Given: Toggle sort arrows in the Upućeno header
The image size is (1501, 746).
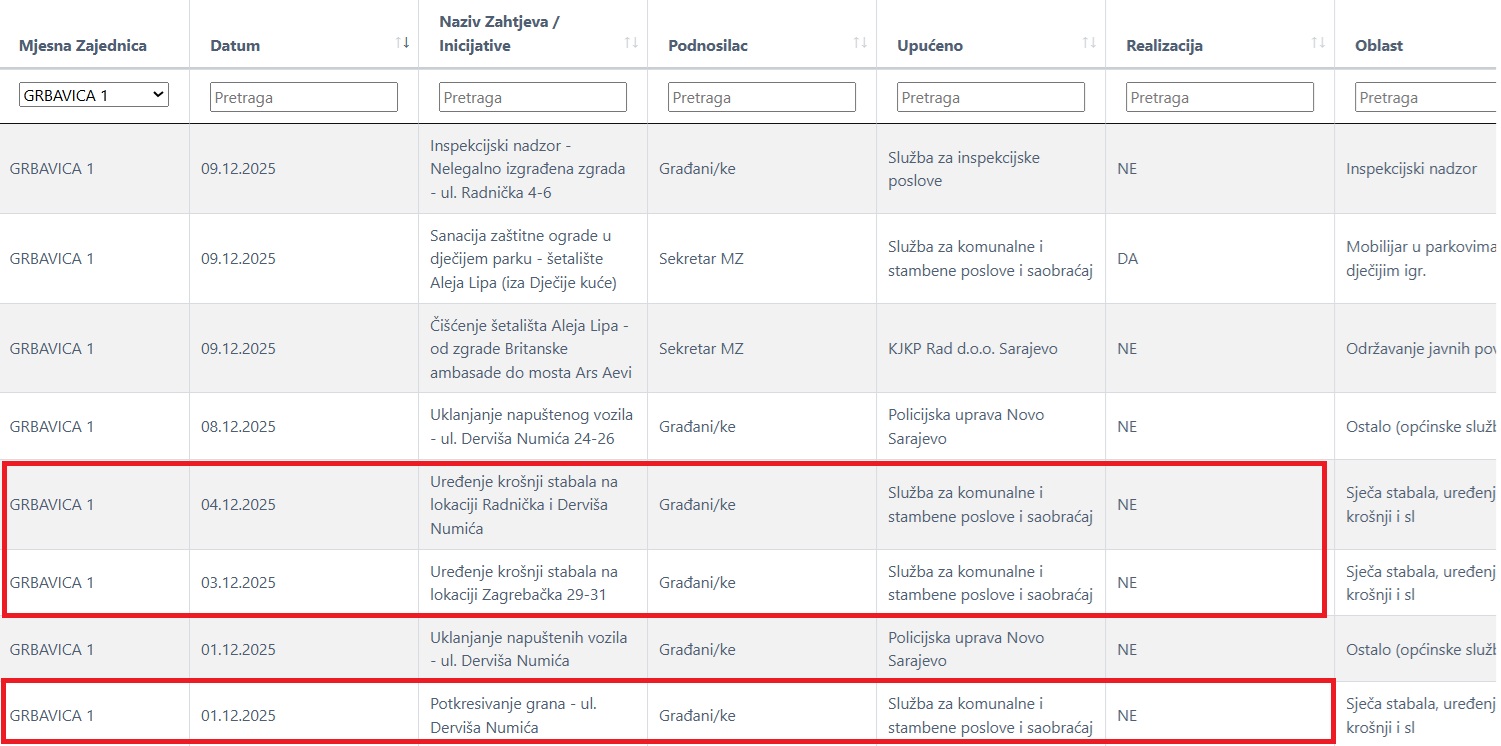Looking at the screenshot, I should (1089, 42).
